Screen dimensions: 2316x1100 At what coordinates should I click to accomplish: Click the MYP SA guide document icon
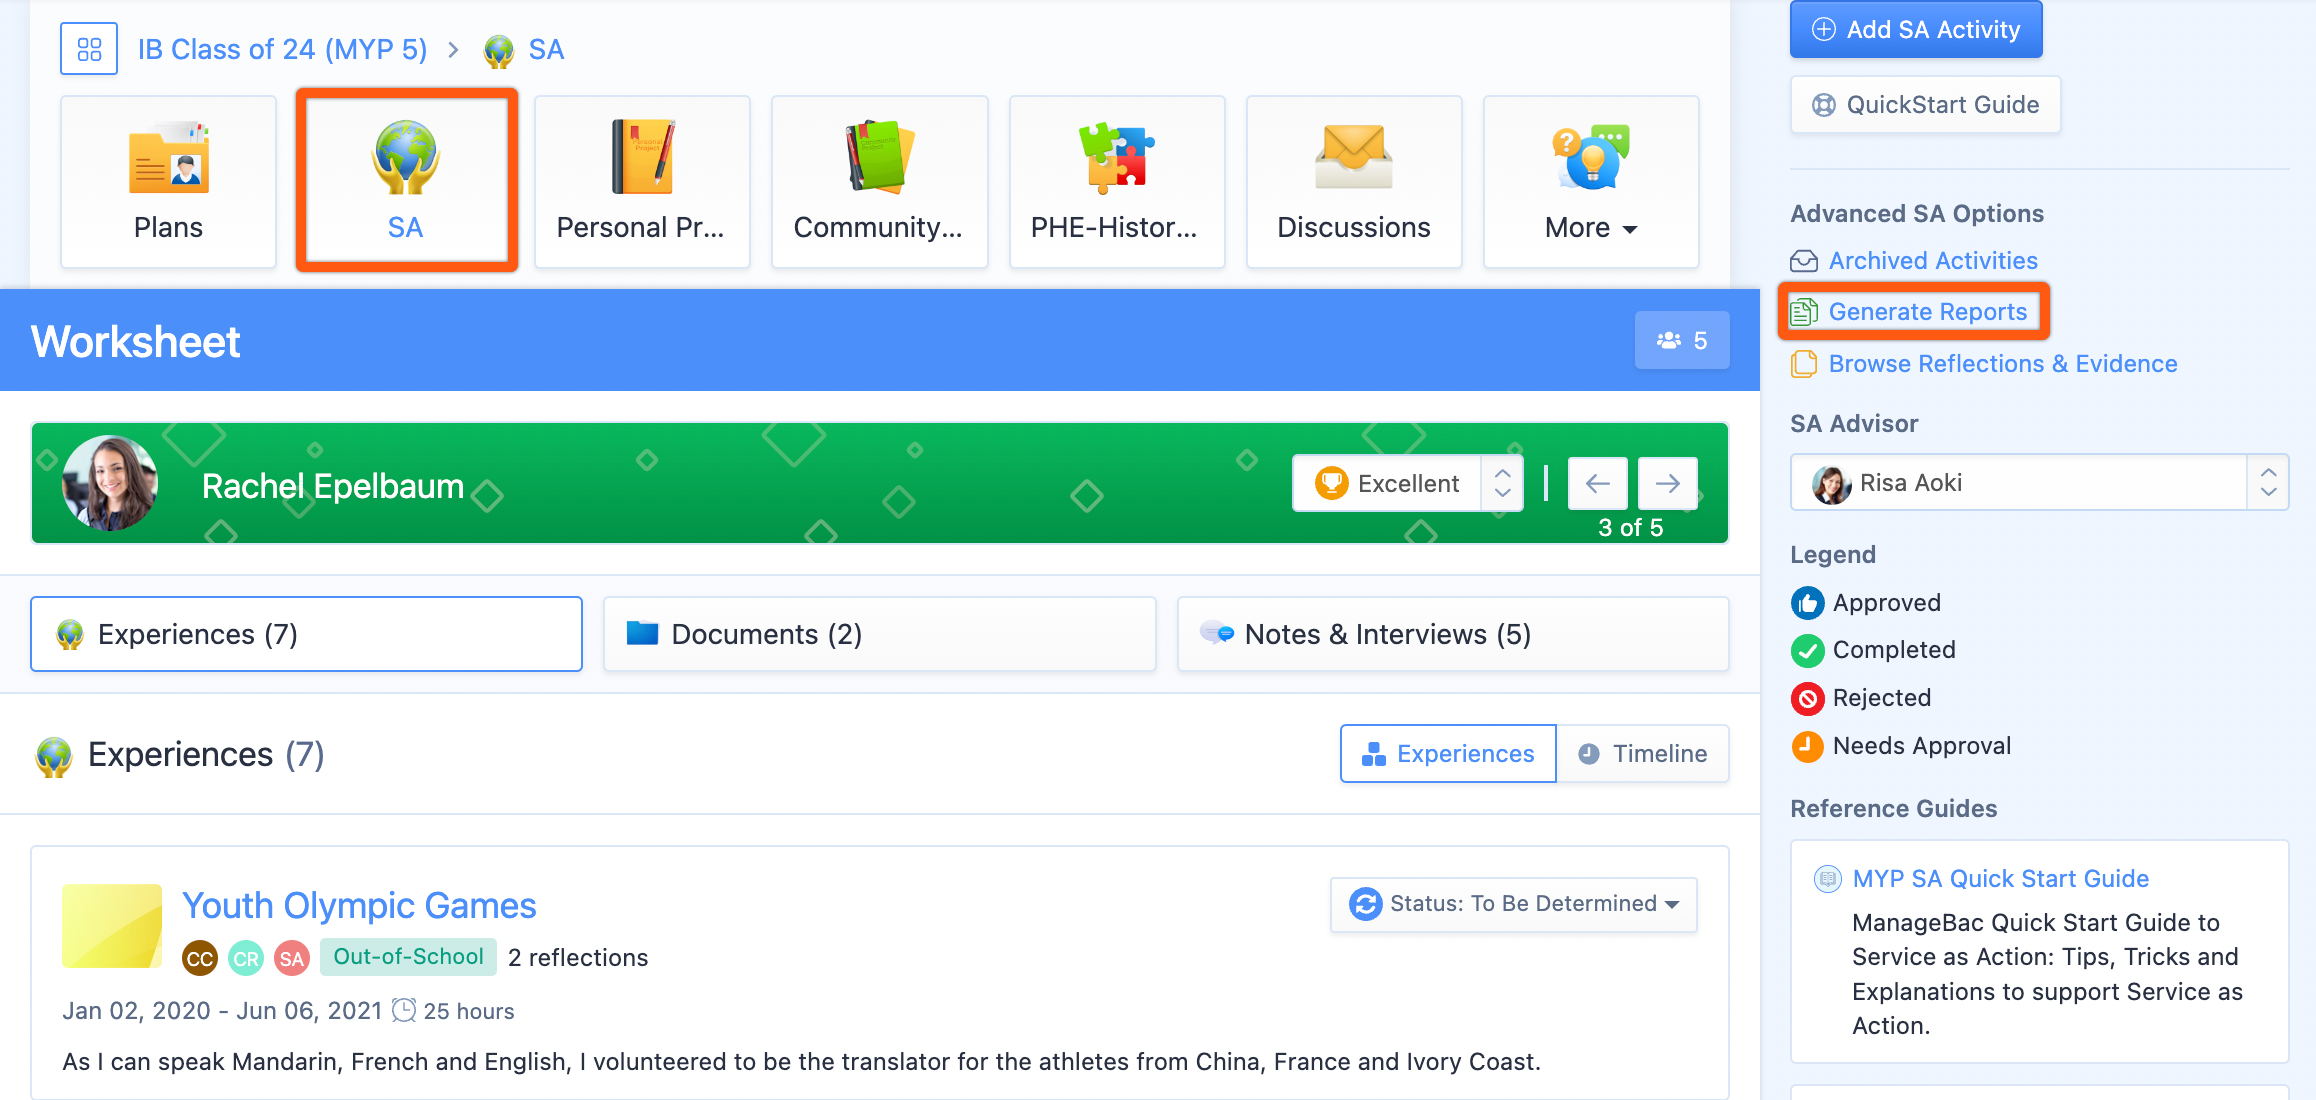(x=1827, y=879)
